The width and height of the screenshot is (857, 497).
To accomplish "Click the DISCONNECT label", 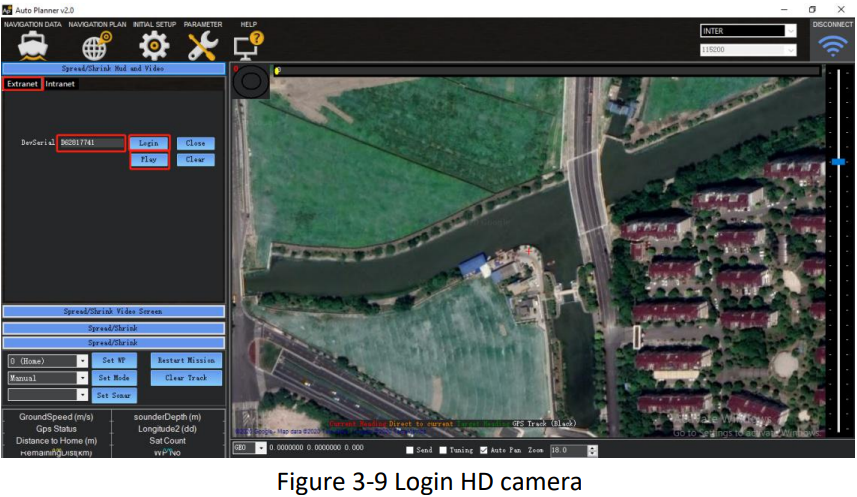I will click(832, 25).
